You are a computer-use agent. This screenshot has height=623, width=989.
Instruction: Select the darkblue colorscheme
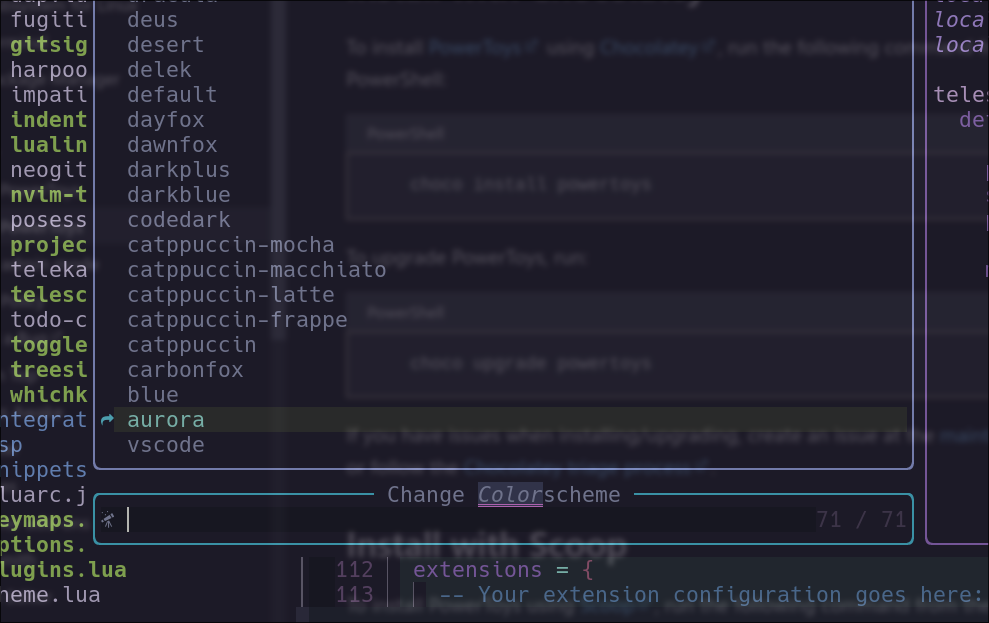point(179,195)
